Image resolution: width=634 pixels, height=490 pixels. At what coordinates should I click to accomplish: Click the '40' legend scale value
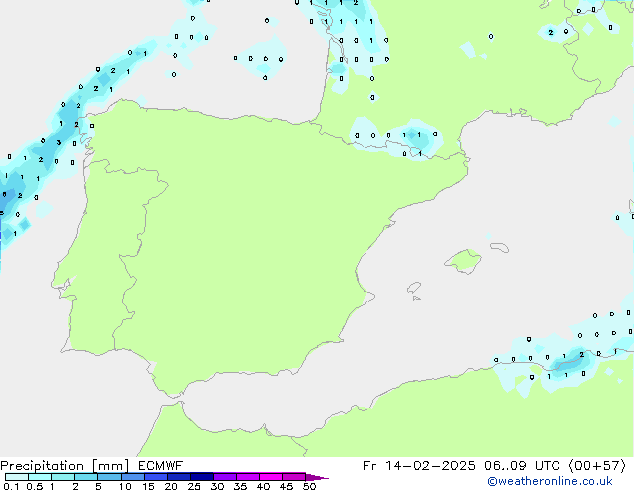(x=263, y=486)
